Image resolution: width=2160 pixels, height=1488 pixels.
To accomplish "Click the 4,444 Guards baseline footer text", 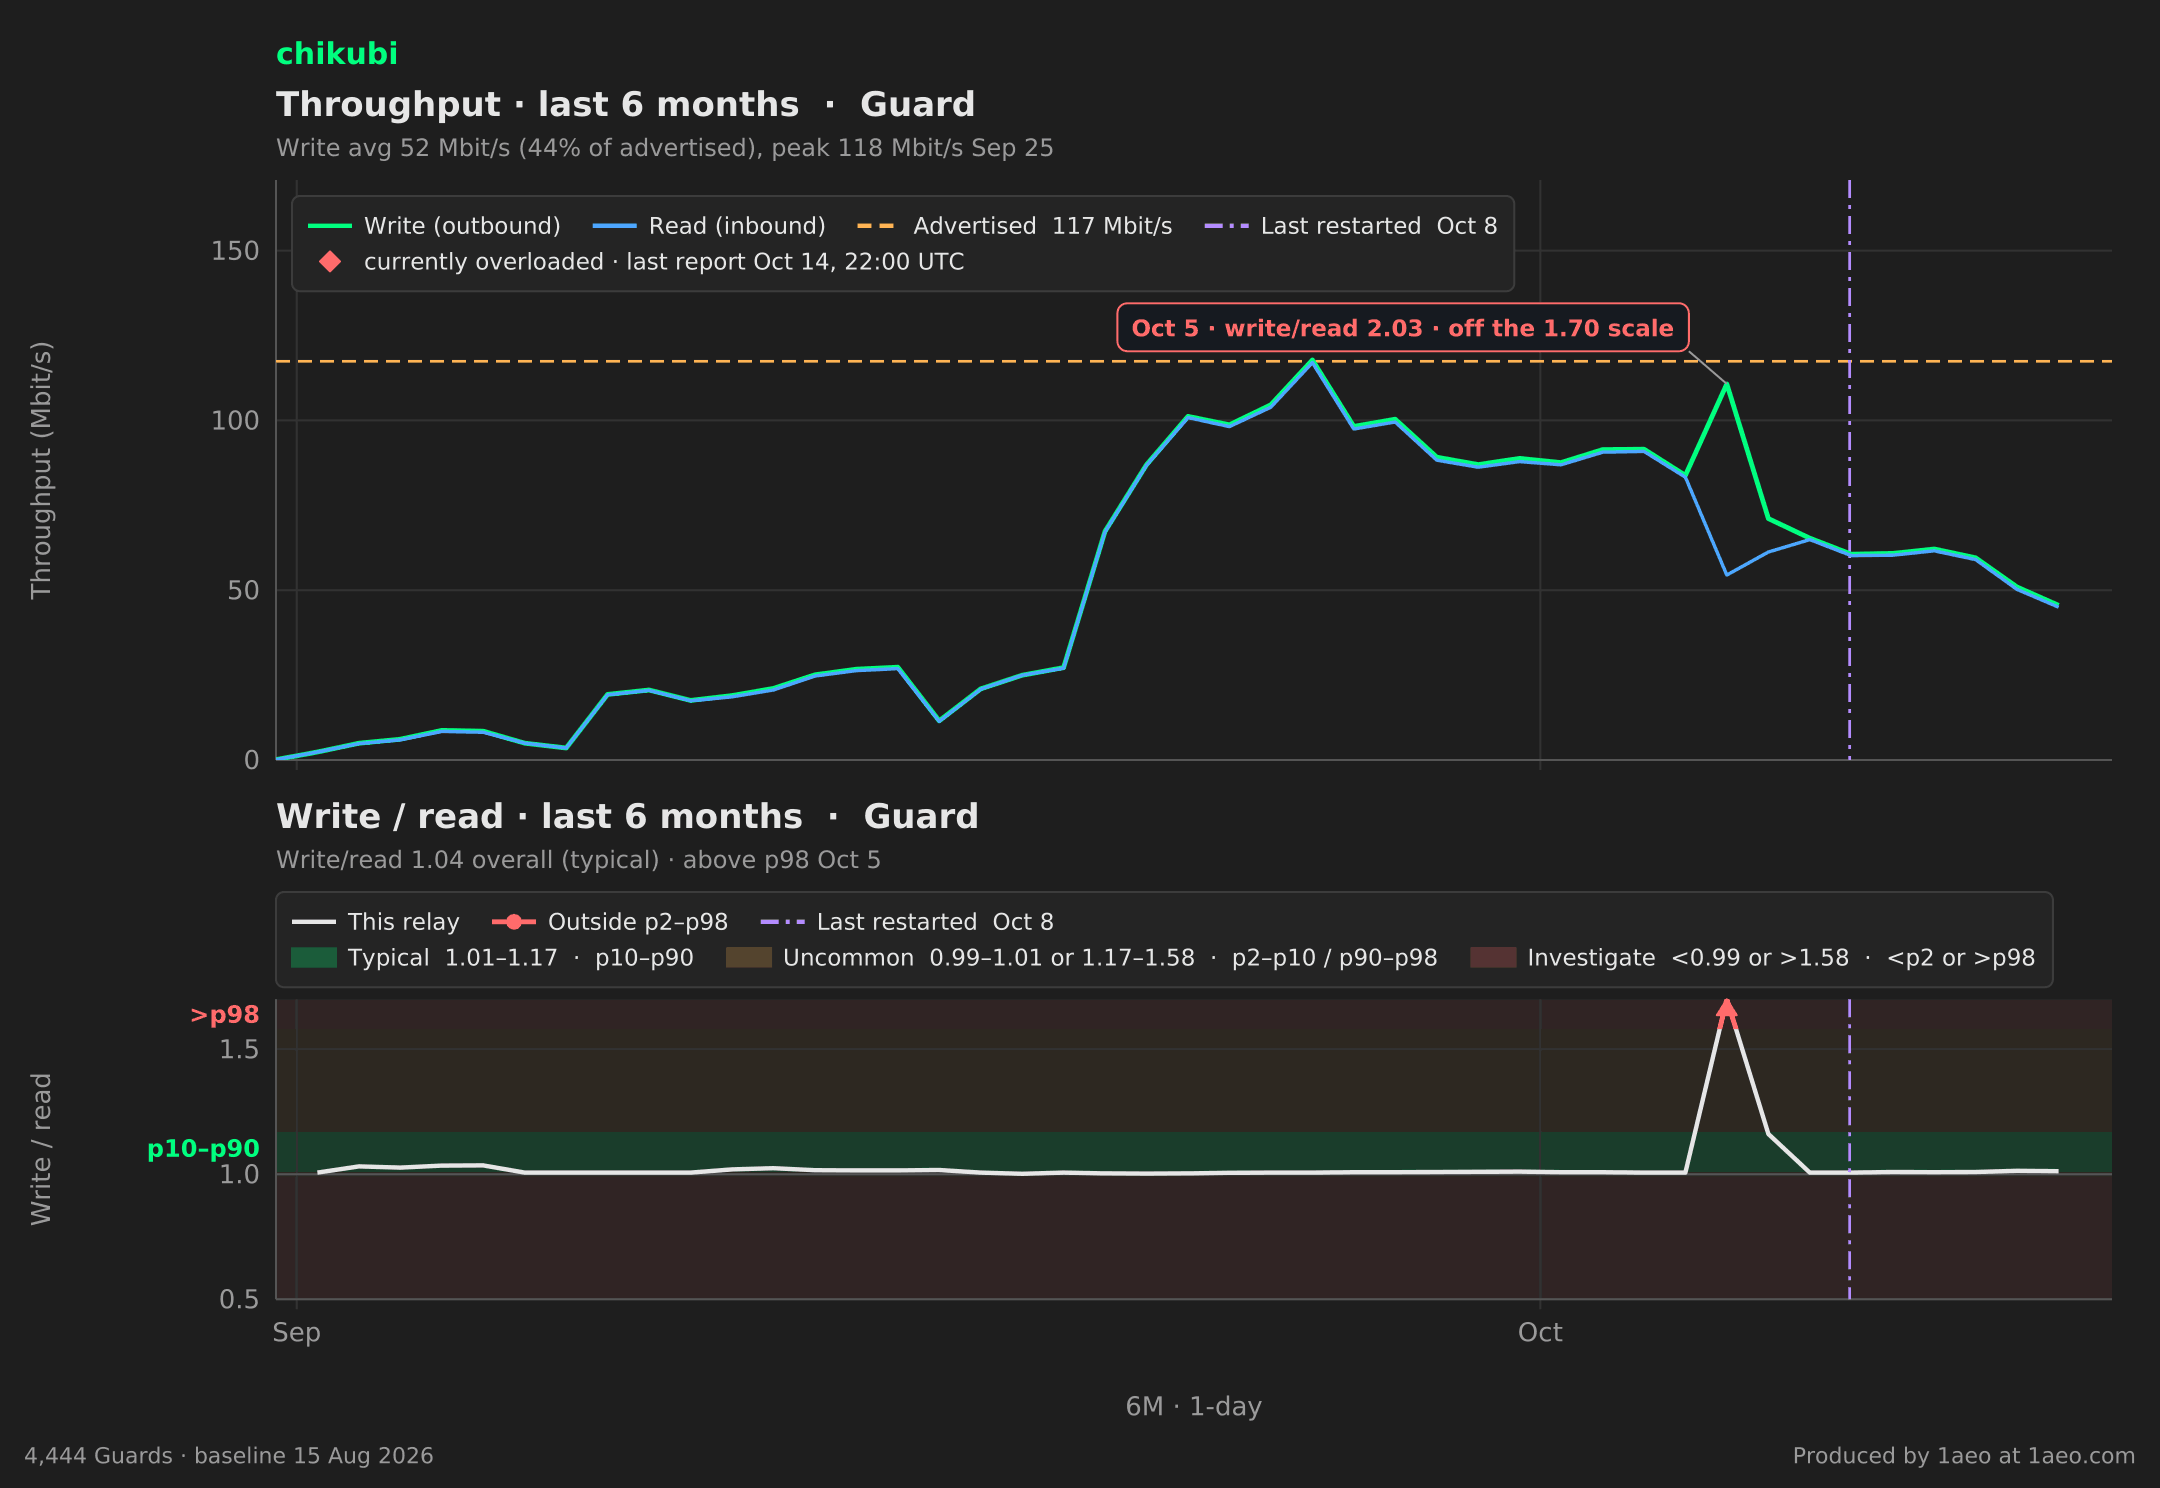I will 229,1456.
